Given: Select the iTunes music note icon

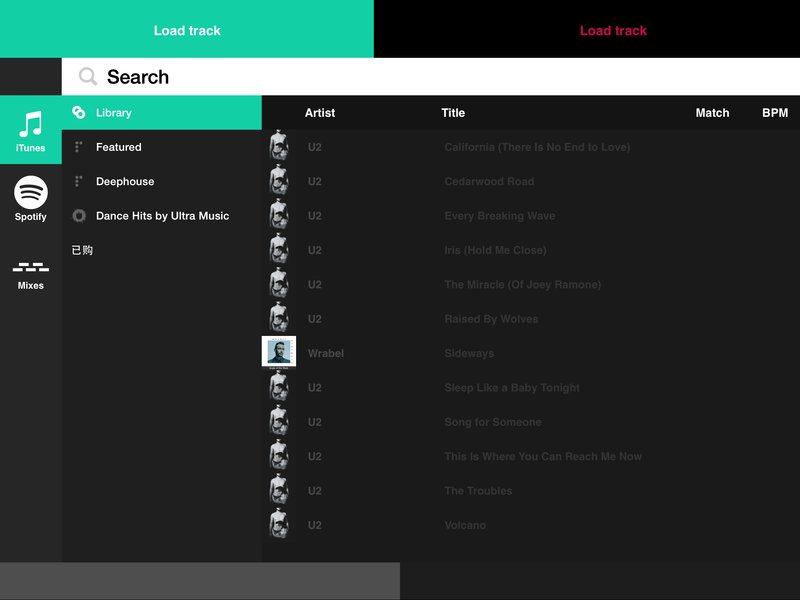Looking at the screenshot, I should pyautogui.click(x=31, y=124).
